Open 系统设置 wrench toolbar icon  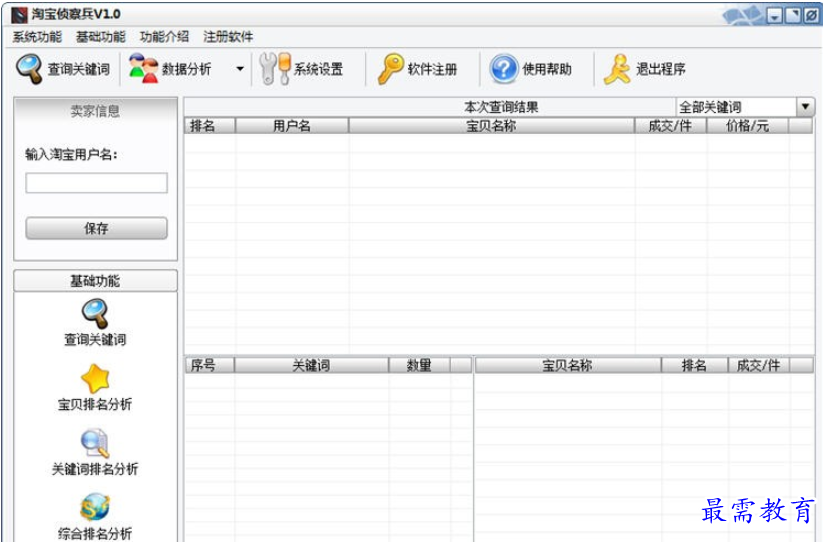tap(275, 69)
